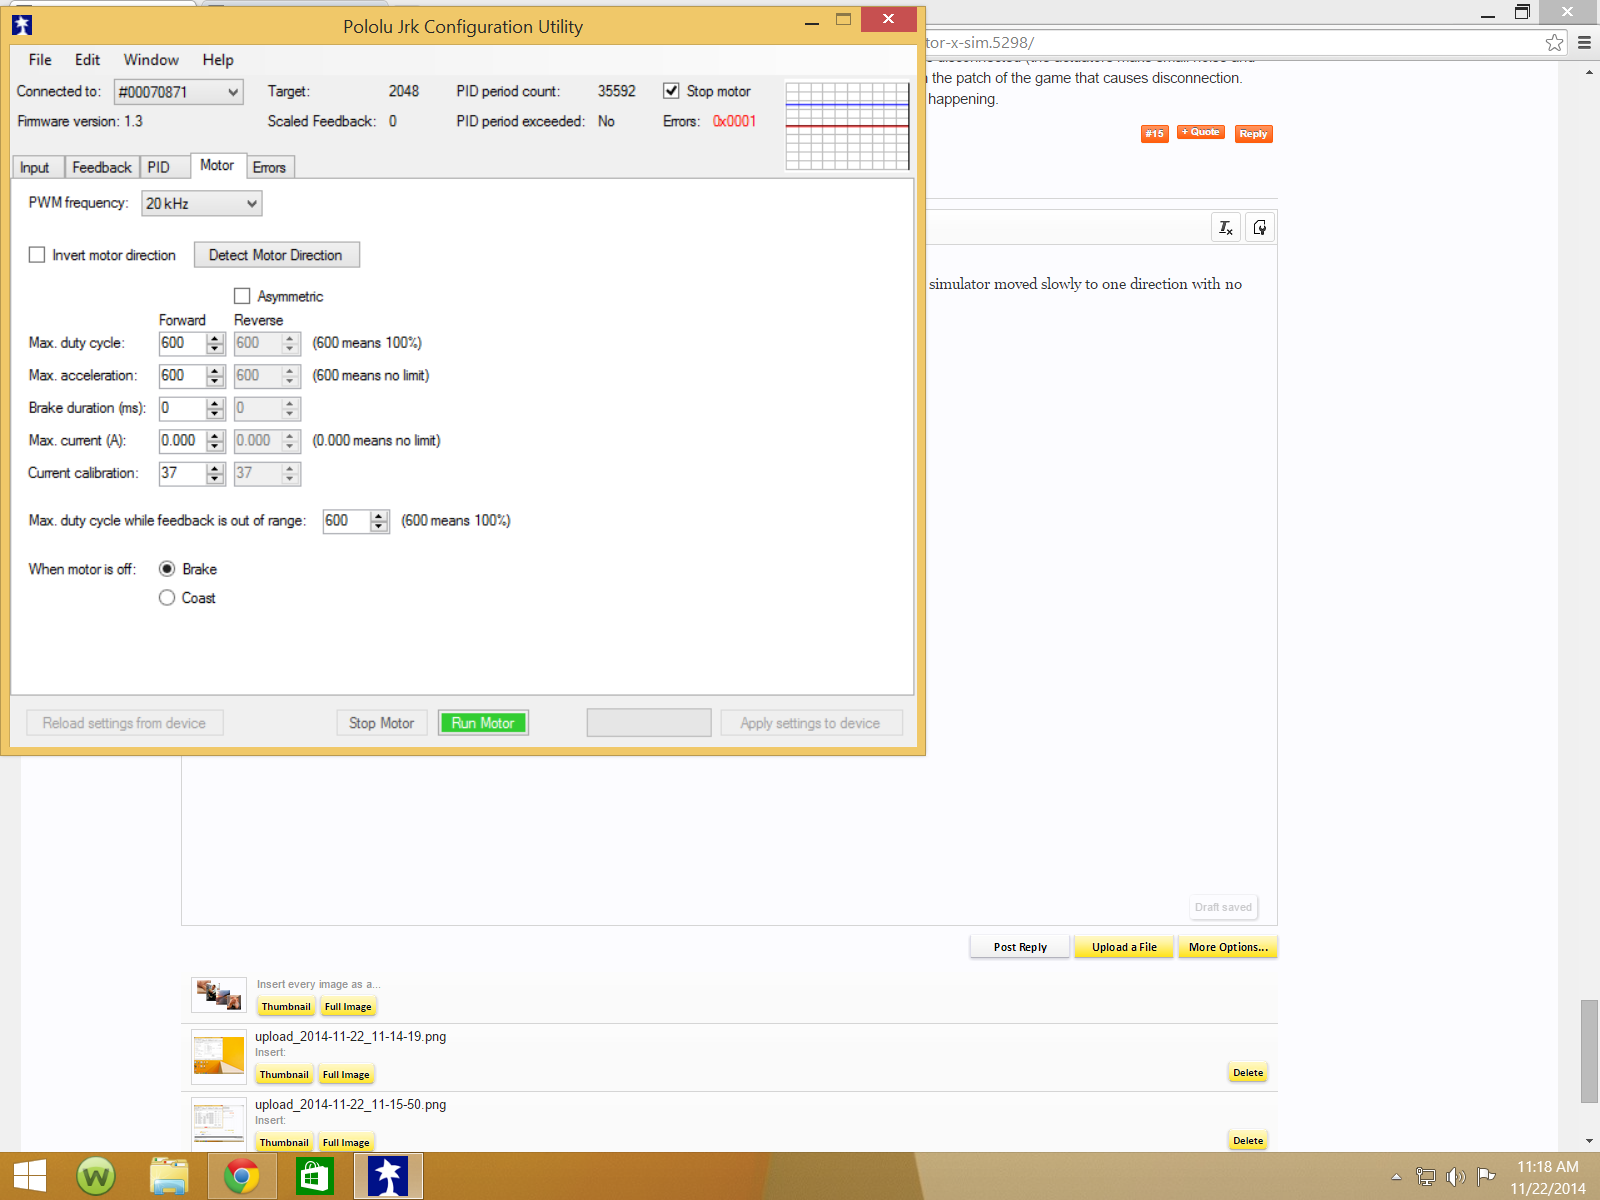Open the File menu

point(40,60)
